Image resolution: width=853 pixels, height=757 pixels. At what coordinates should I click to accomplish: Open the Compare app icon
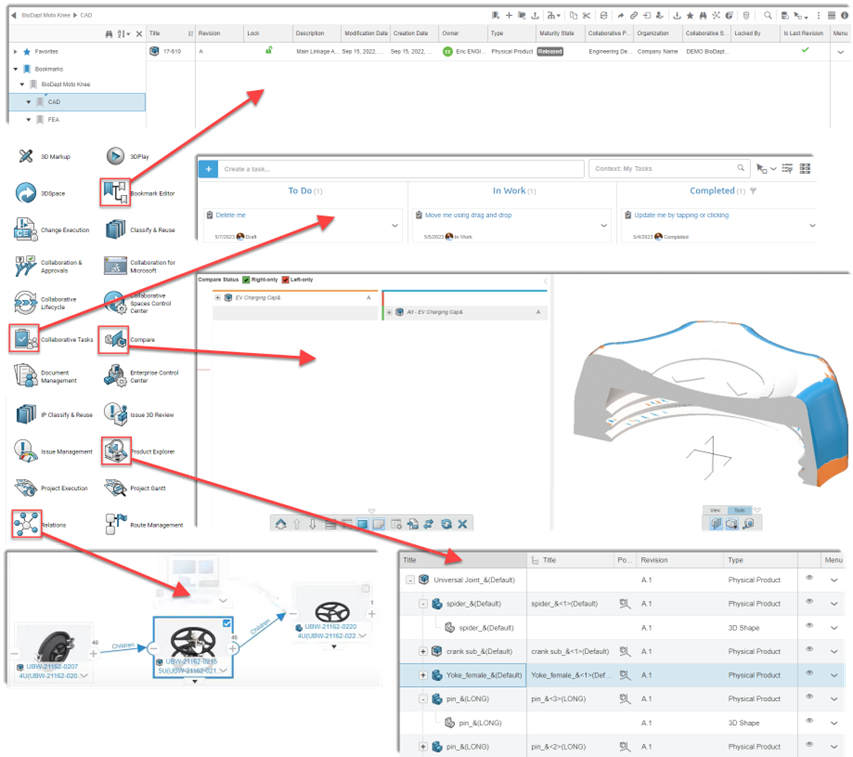pos(115,340)
